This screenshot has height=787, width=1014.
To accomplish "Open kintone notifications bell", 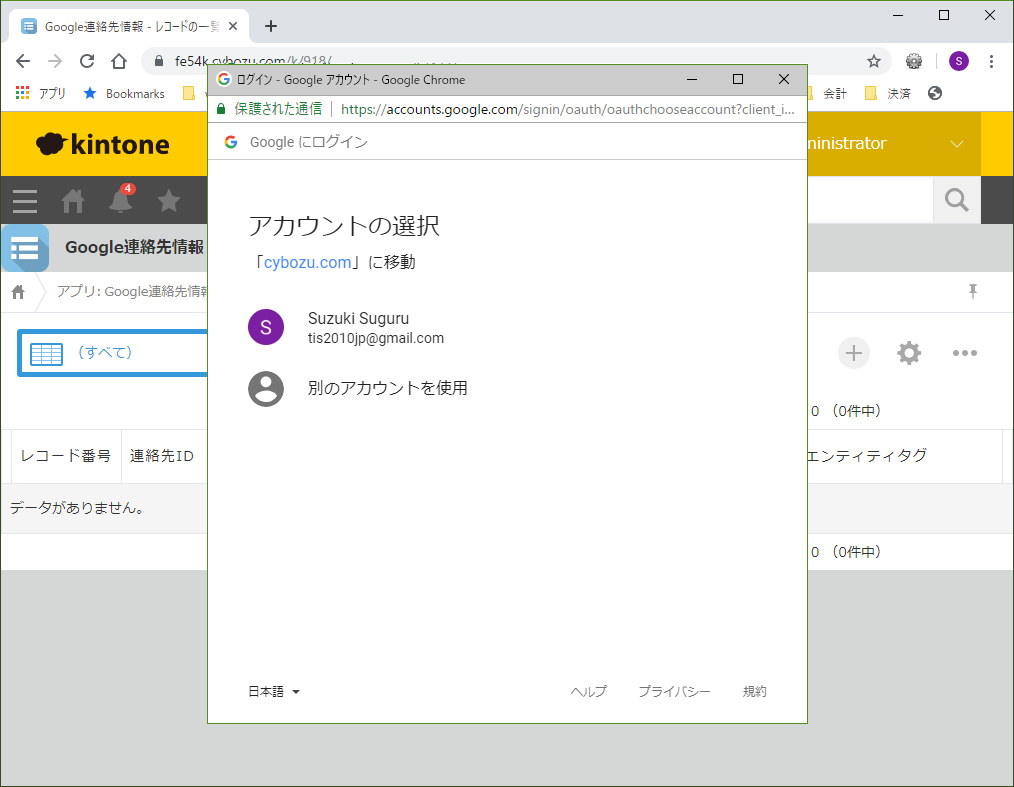I will coord(121,199).
